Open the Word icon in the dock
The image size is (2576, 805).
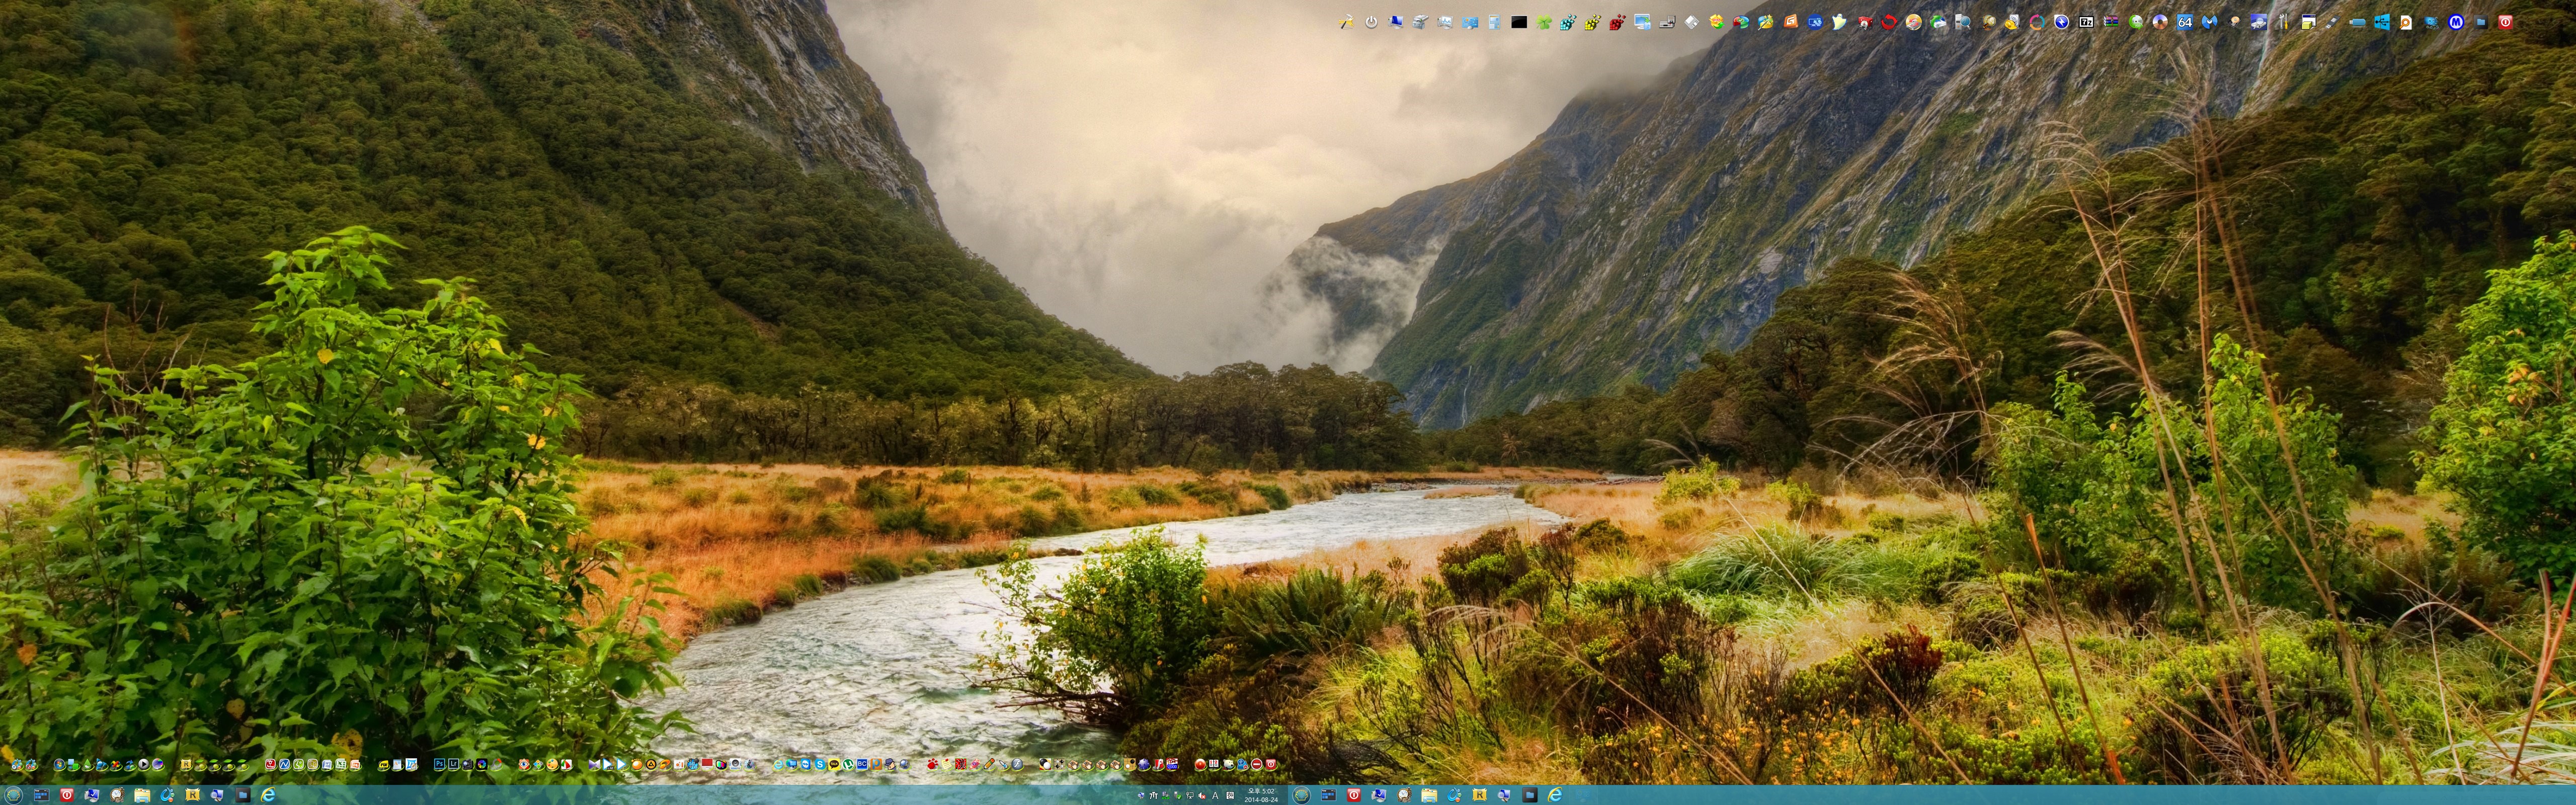click(327, 764)
